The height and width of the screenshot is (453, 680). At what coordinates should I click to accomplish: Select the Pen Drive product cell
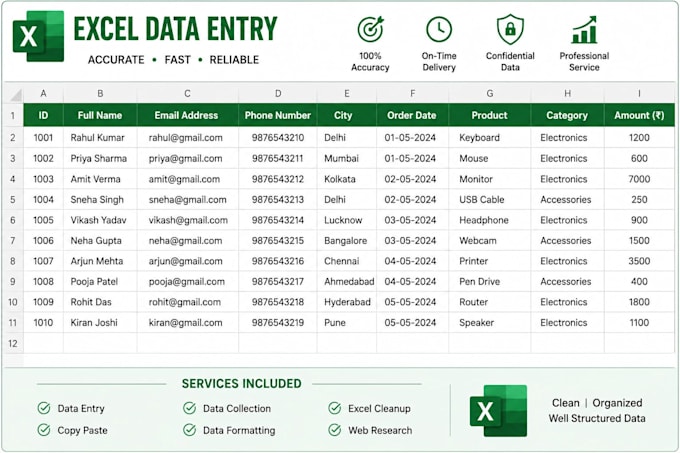(x=490, y=282)
